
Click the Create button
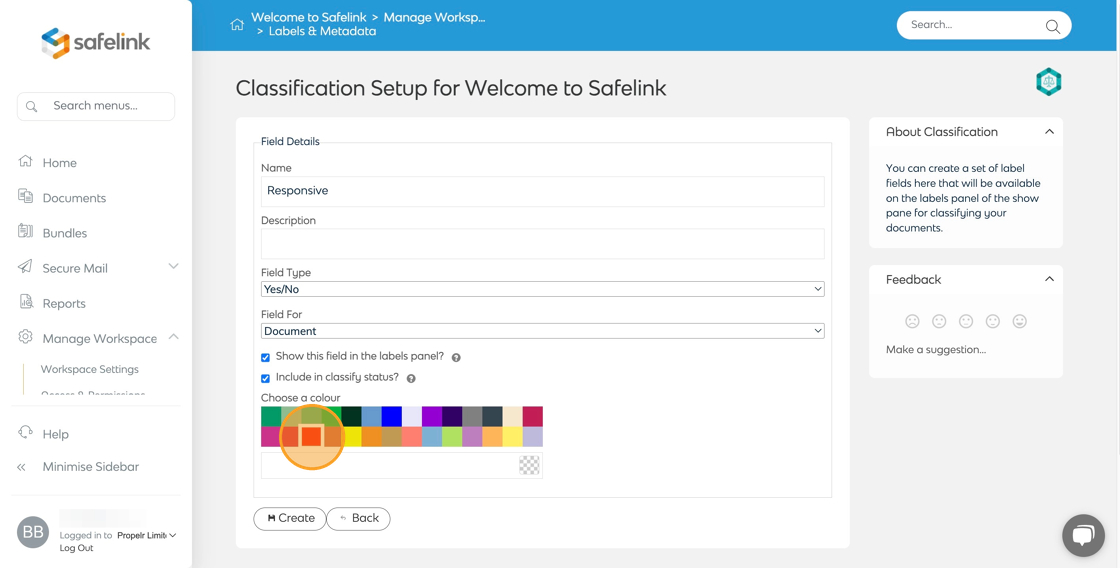point(290,518)
